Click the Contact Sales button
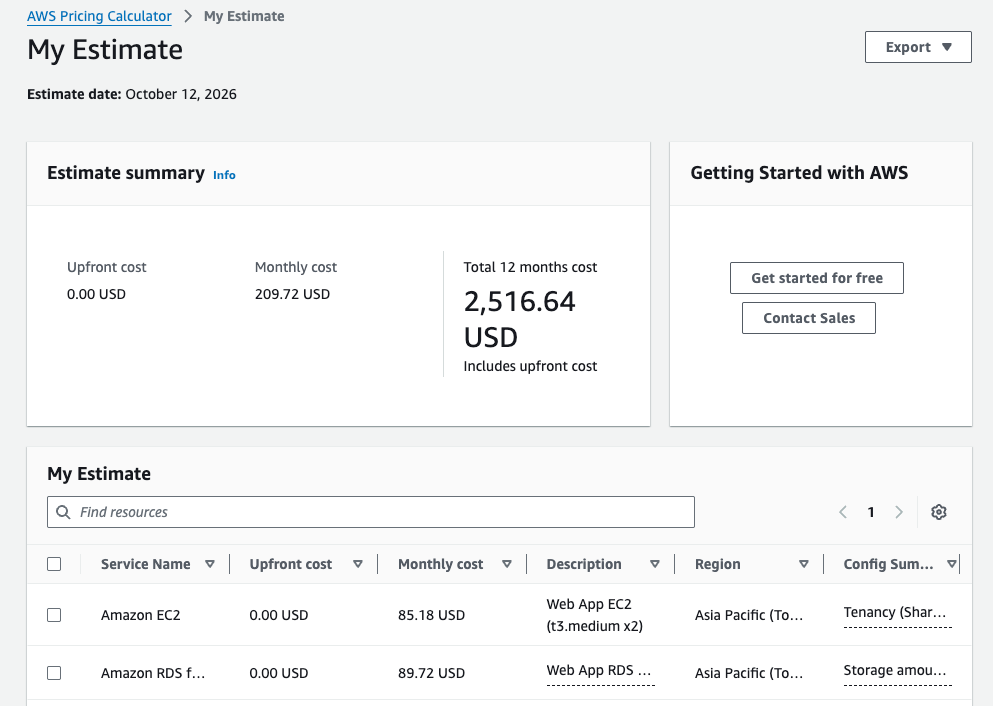Image resolution: width=993 pixels, height=706 pixels. click(x=809, y=318)
